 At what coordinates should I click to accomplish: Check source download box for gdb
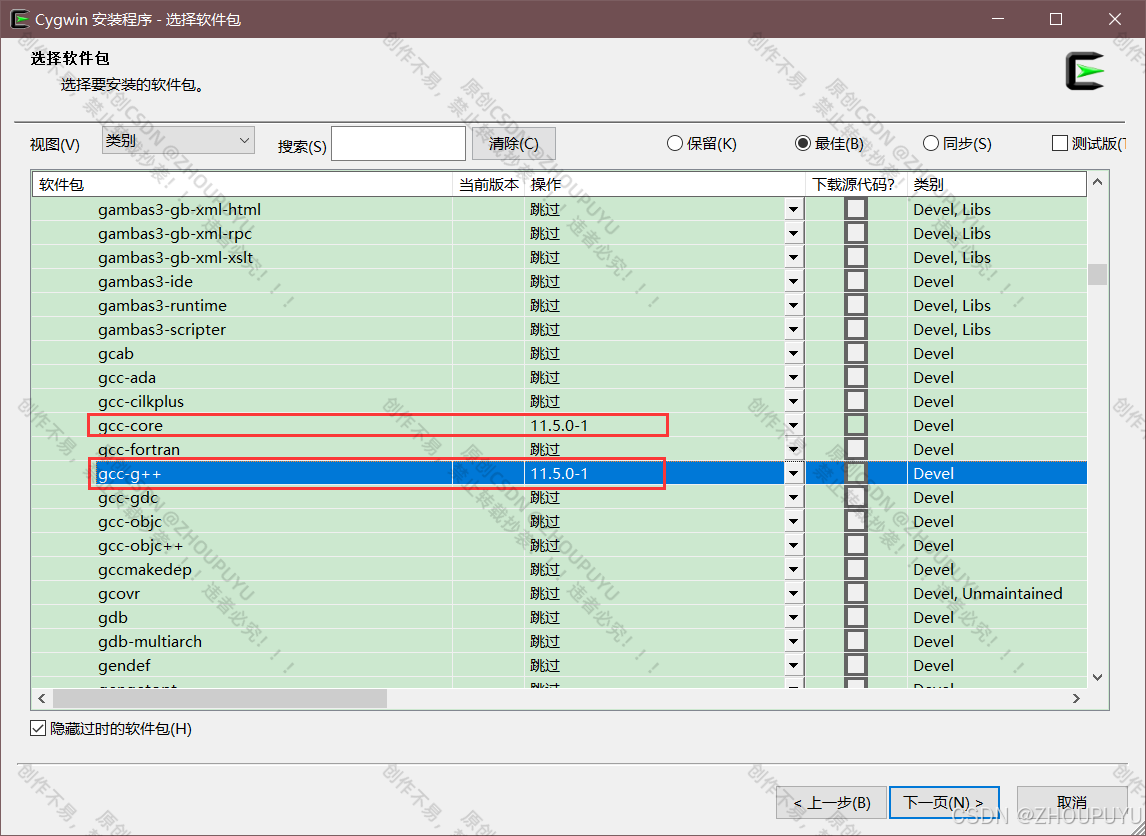coord(856,618)
